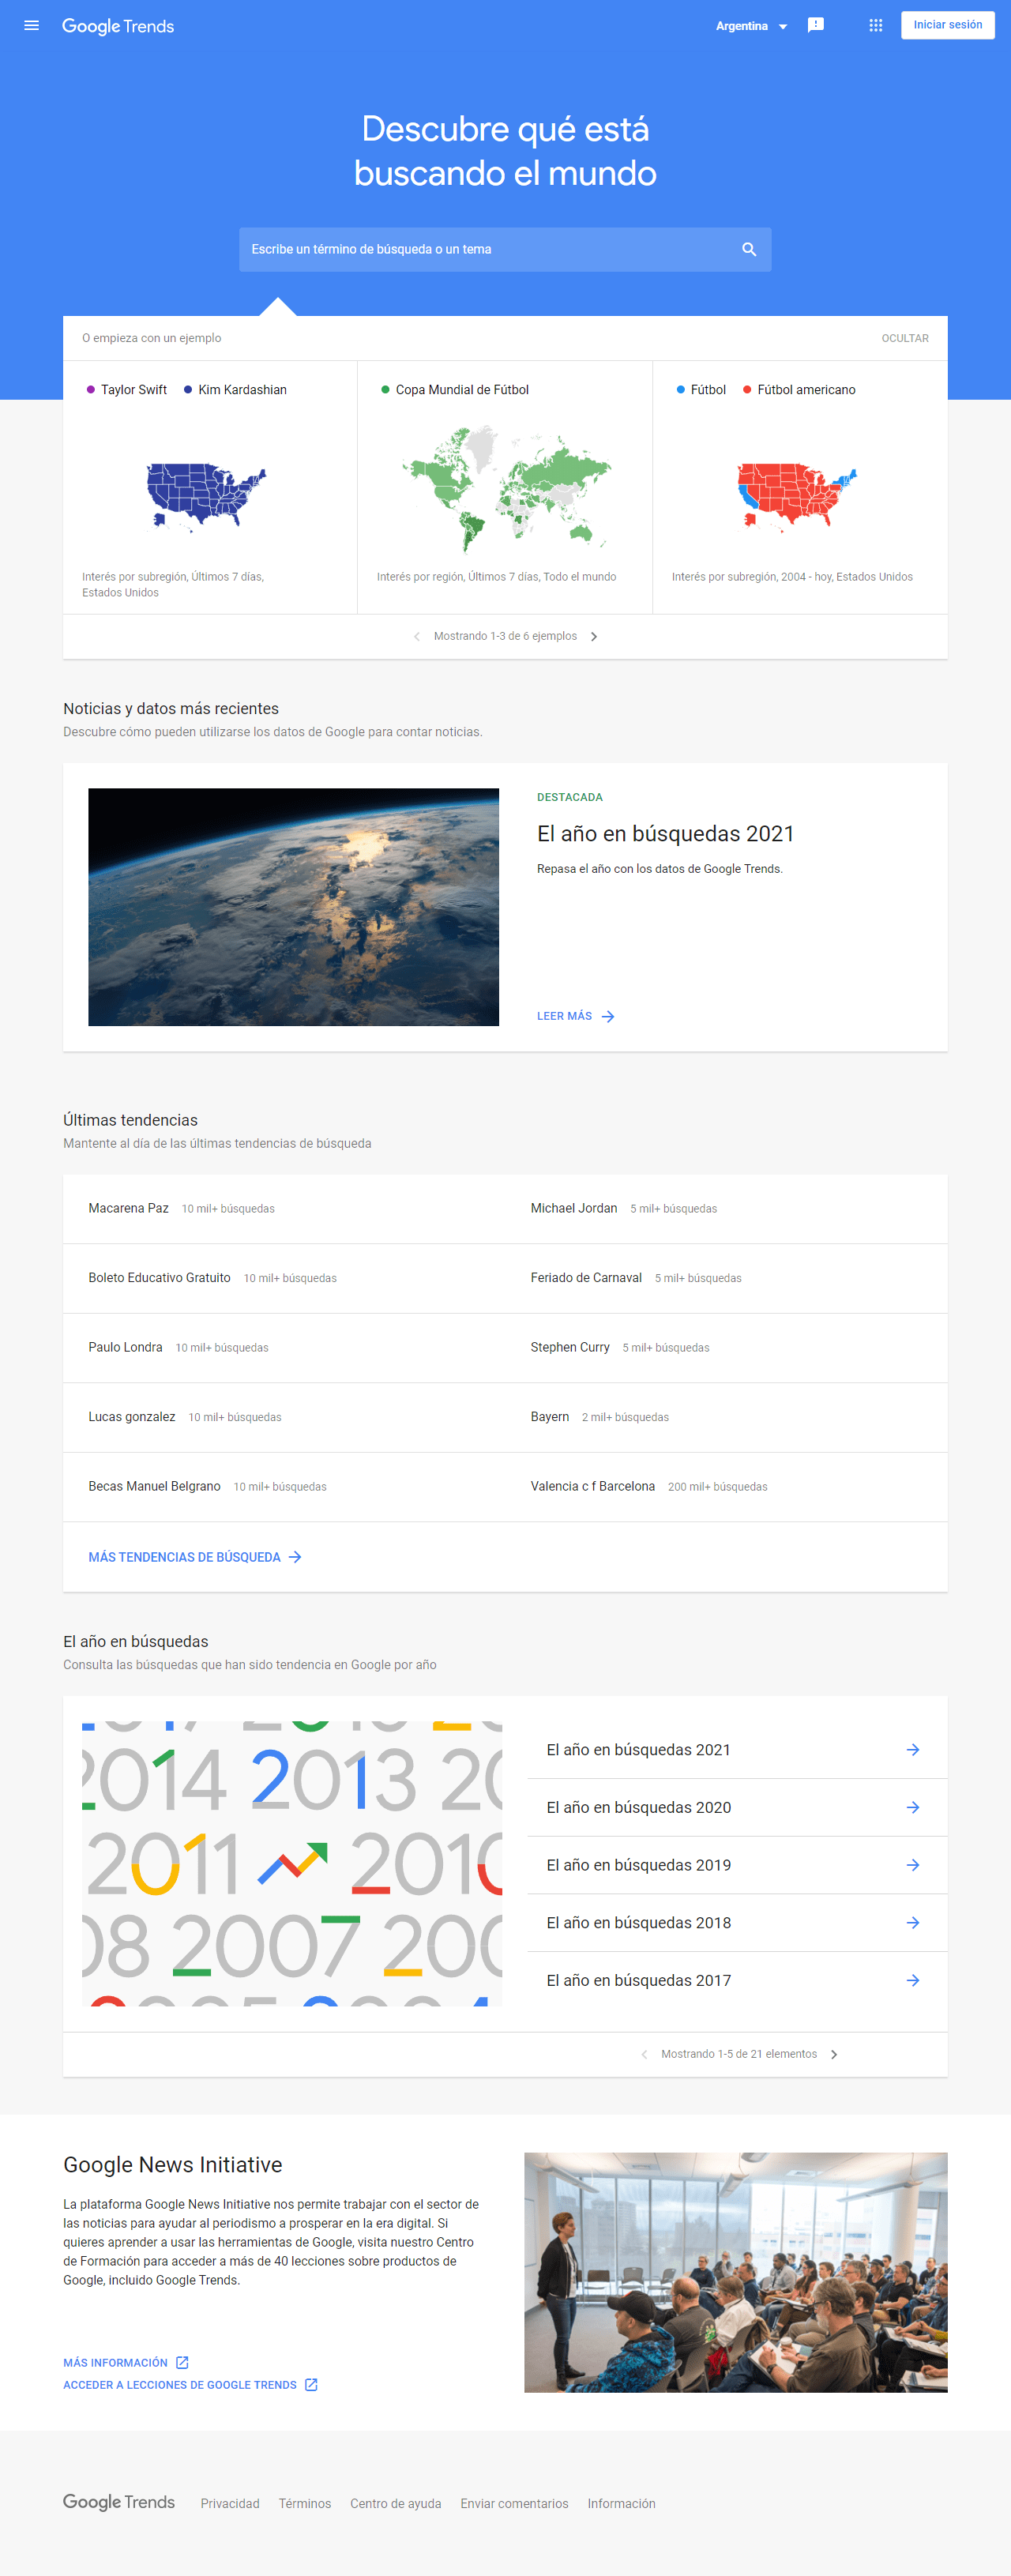Go to previous page of year elements

click(644, 2054)
